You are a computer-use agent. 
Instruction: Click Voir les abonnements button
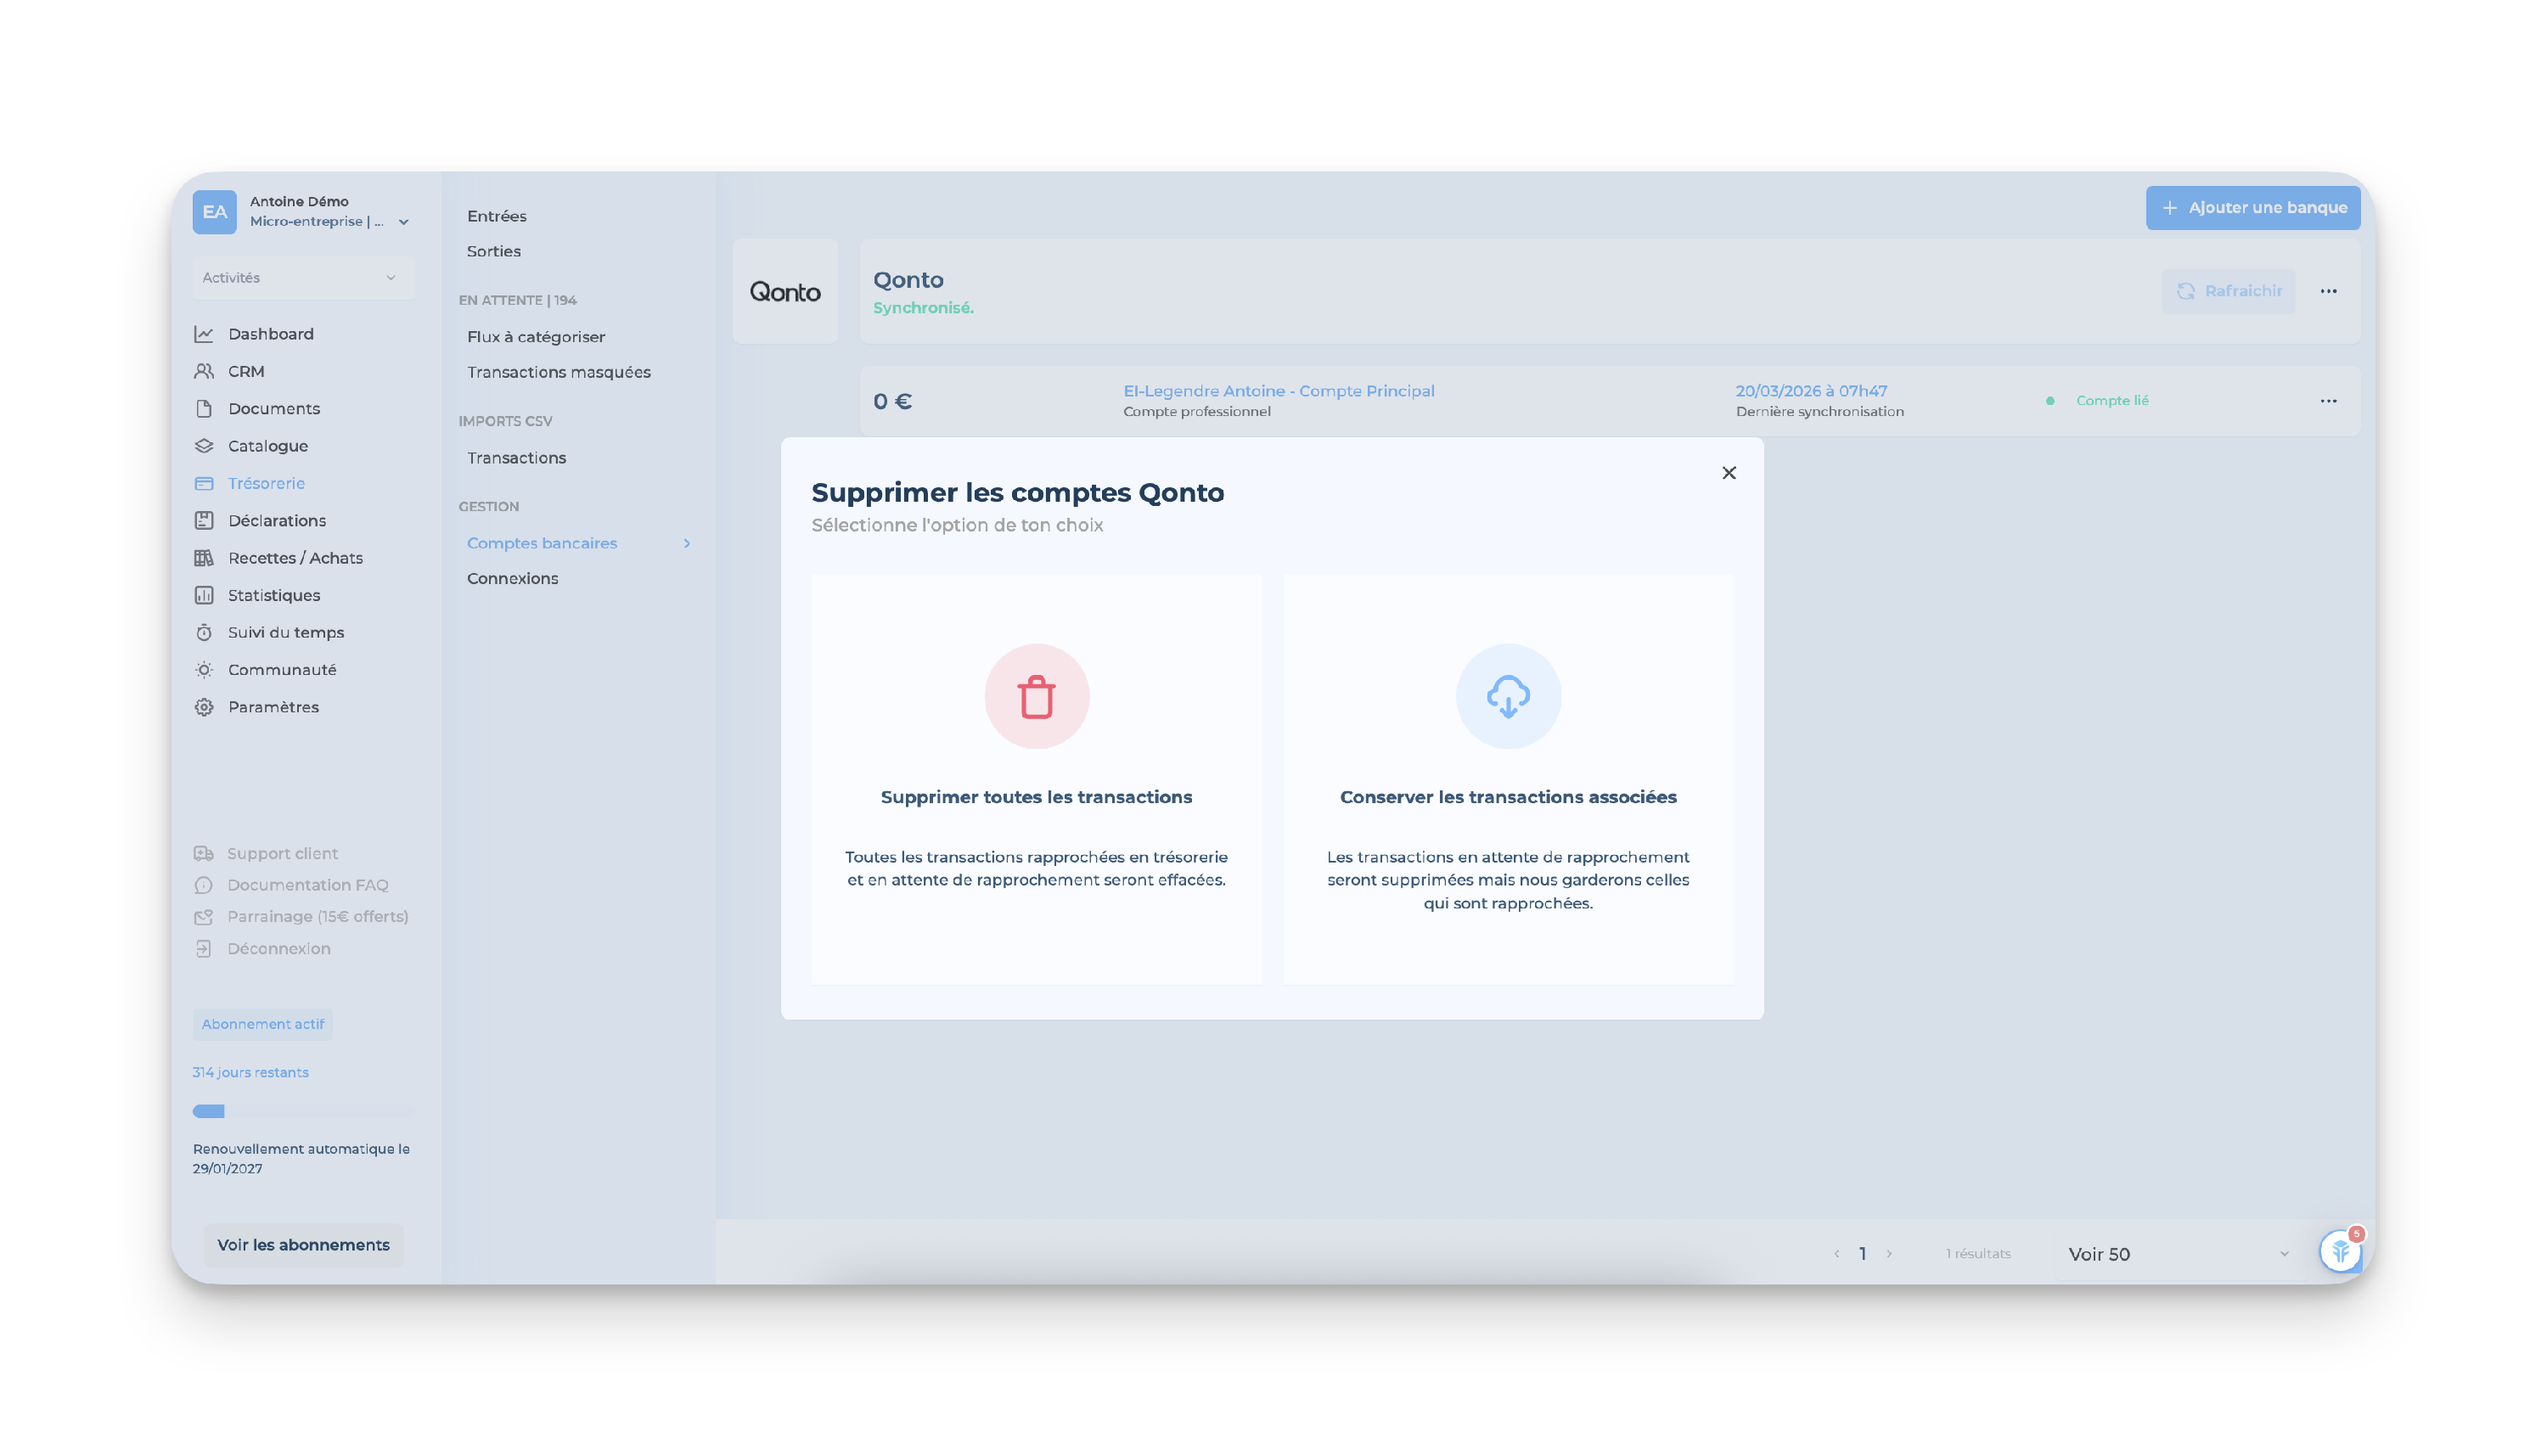[x=303, y=1244]
